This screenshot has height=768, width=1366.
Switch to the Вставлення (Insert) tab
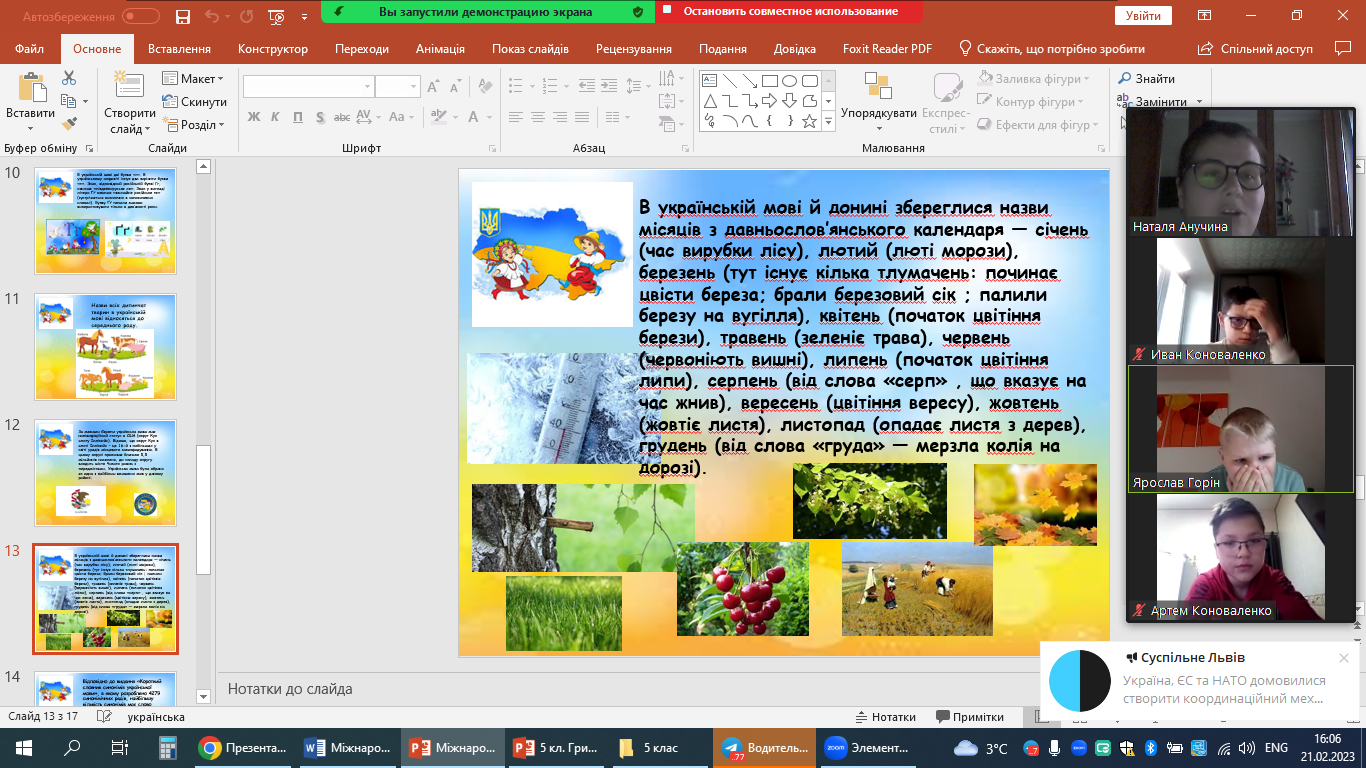point(179,49)
